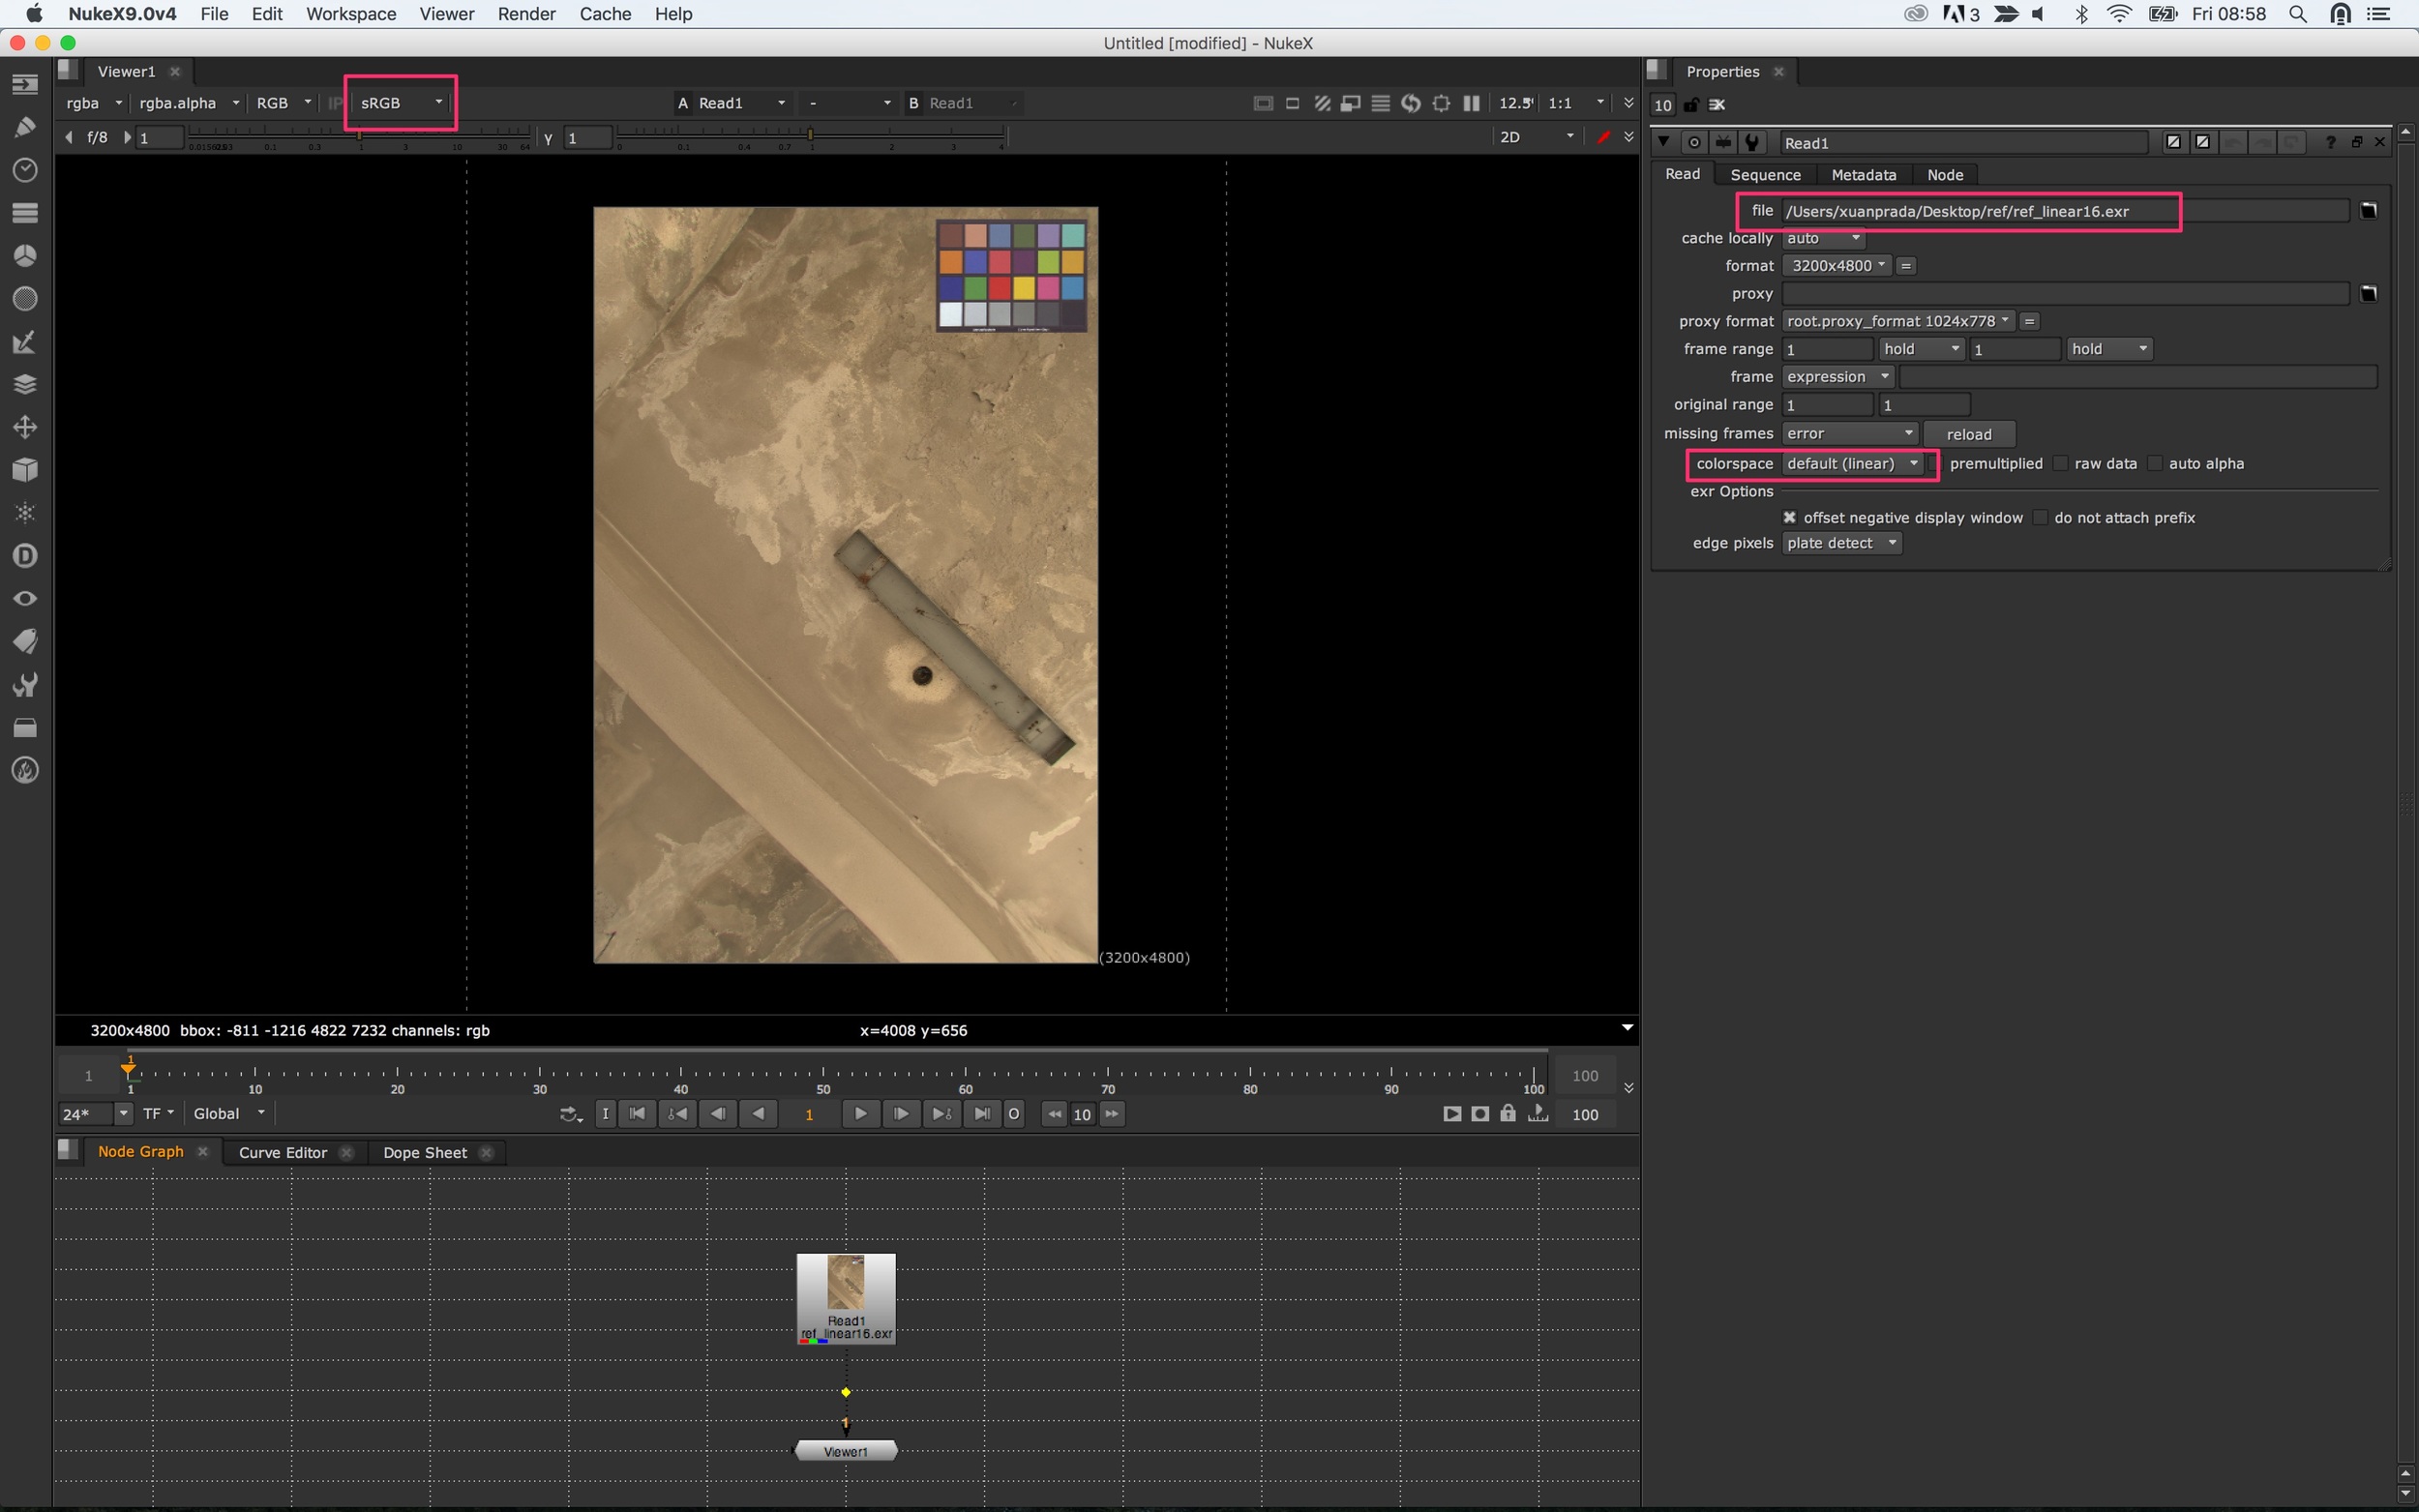Open help for Read1 node
The image size is (2419, 1512).
tap(2329, 142)
